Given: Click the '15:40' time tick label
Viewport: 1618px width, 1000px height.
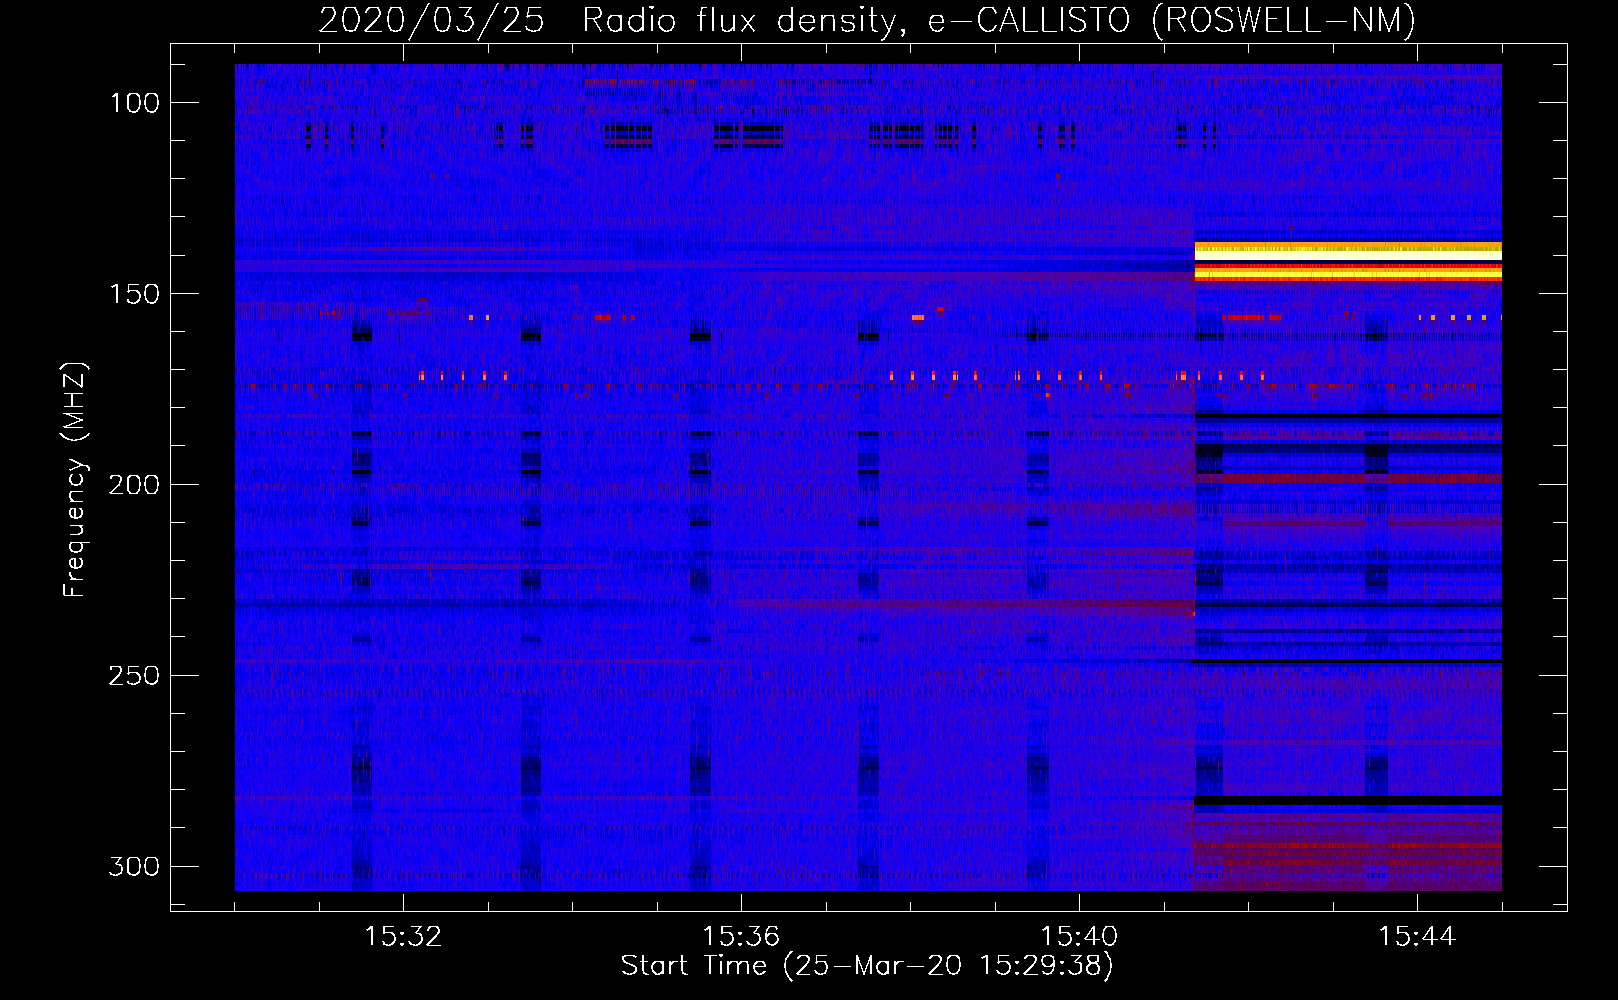Looking at the screenshot, I should pyautogui.click(x=1079, y=937).
